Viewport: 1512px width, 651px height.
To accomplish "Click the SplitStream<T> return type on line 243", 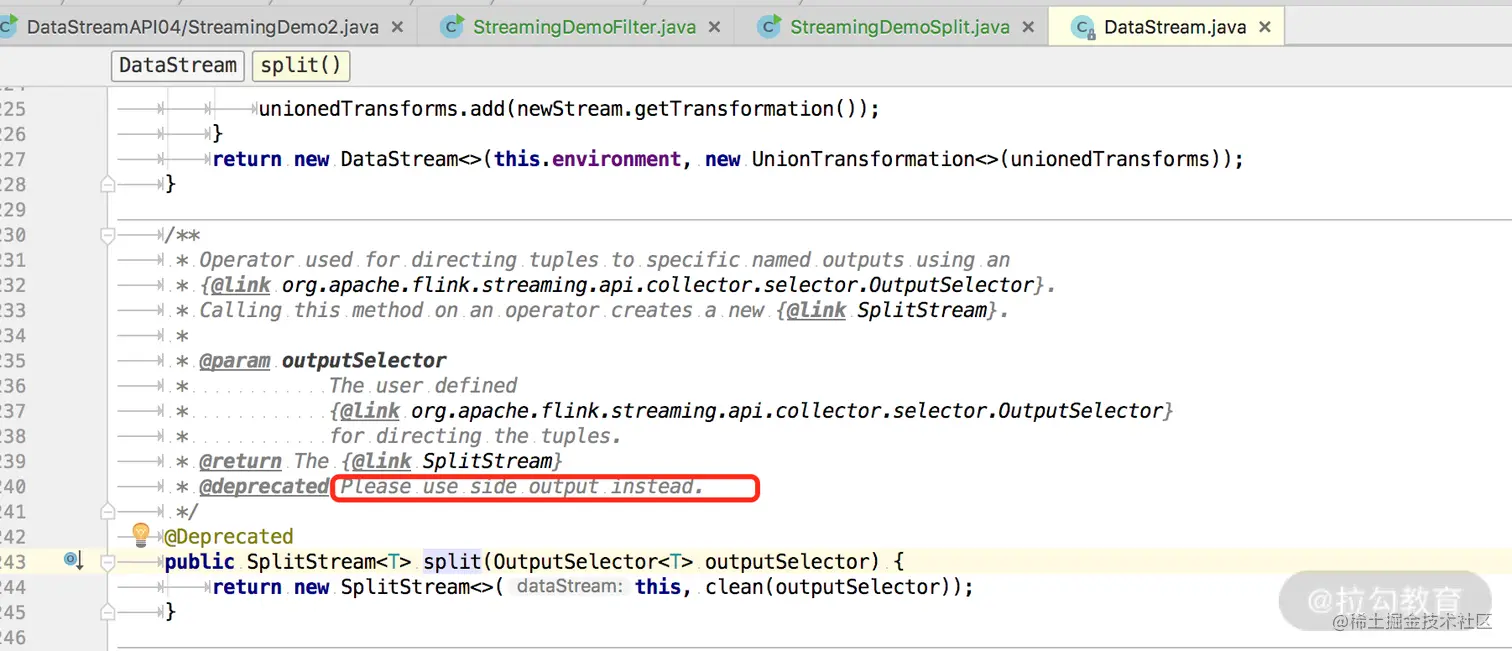I will click(x=329, y=562).
